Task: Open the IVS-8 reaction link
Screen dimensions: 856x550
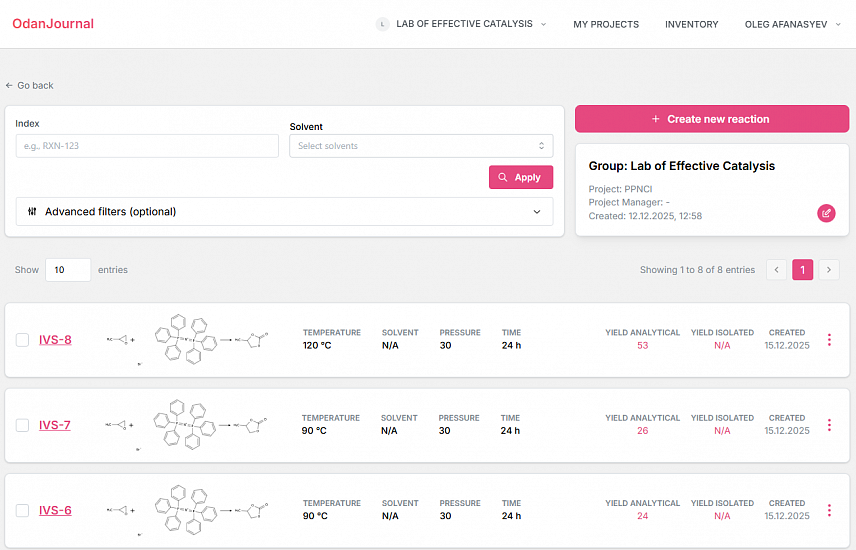Action: pyautogui.click(x=55, y=340)
